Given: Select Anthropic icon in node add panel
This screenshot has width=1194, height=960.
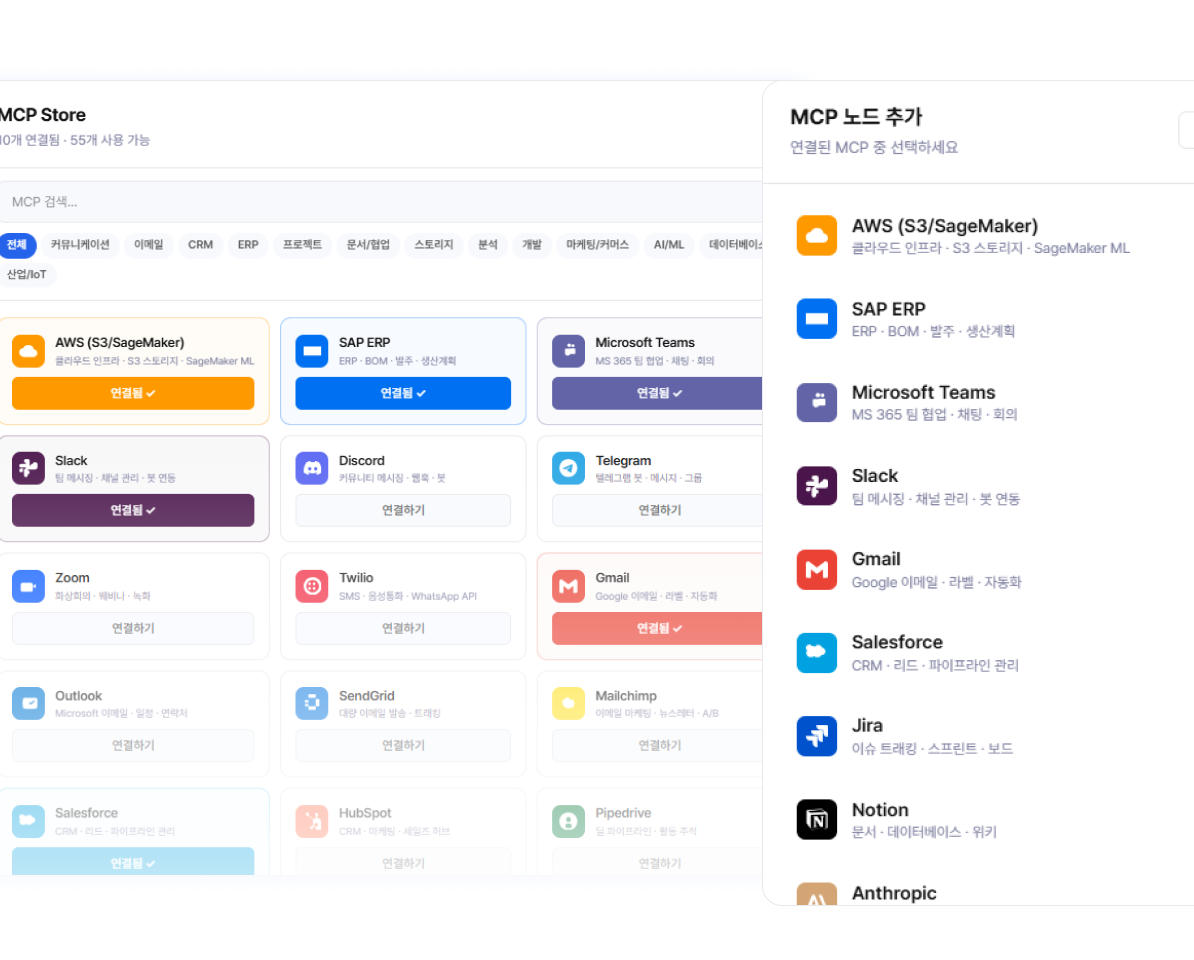Looking at the screenshot, I should 816,895.
